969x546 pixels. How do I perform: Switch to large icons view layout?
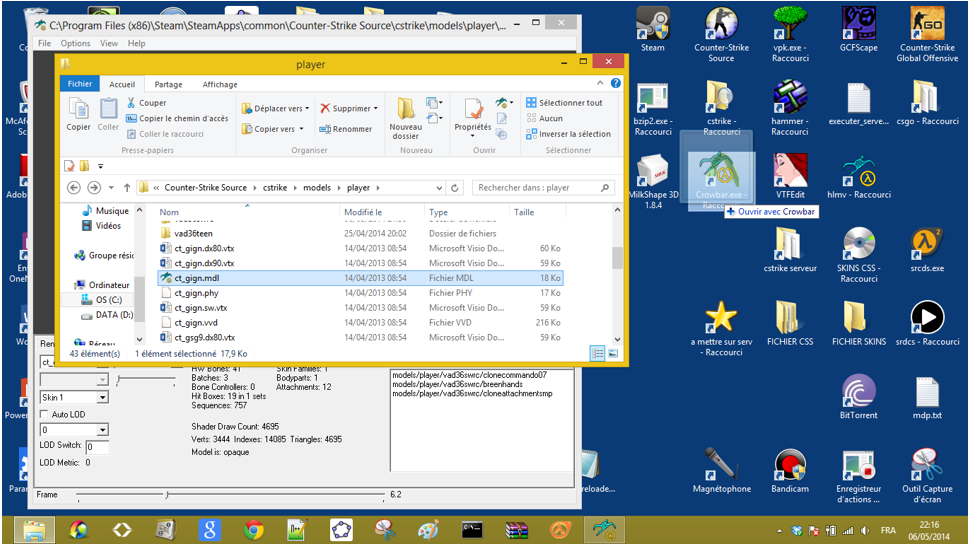coord(613,353)
